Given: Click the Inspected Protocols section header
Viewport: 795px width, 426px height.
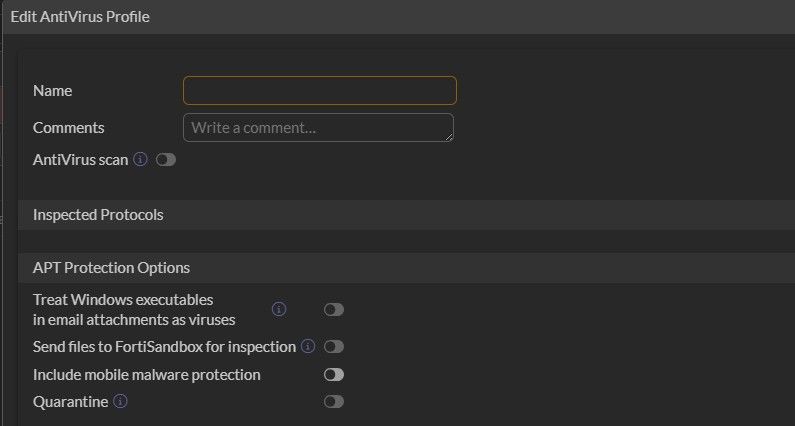Looking at the screenshot, I should (x=98, y=215).
